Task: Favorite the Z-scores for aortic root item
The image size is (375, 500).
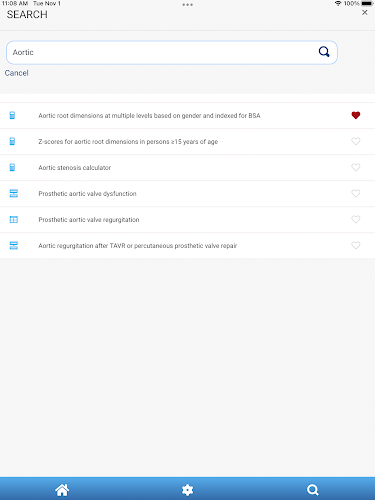Action: [356, 141]
